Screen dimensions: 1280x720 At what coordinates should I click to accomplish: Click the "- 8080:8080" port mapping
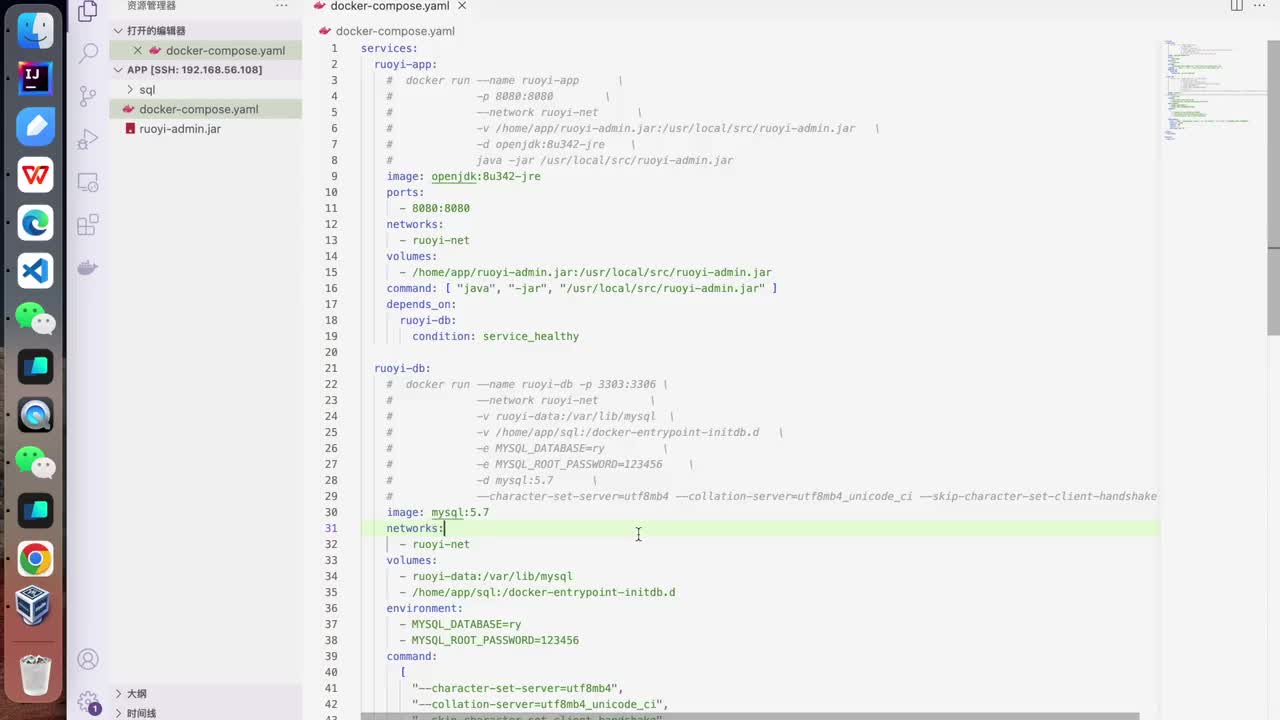point(434,208)
